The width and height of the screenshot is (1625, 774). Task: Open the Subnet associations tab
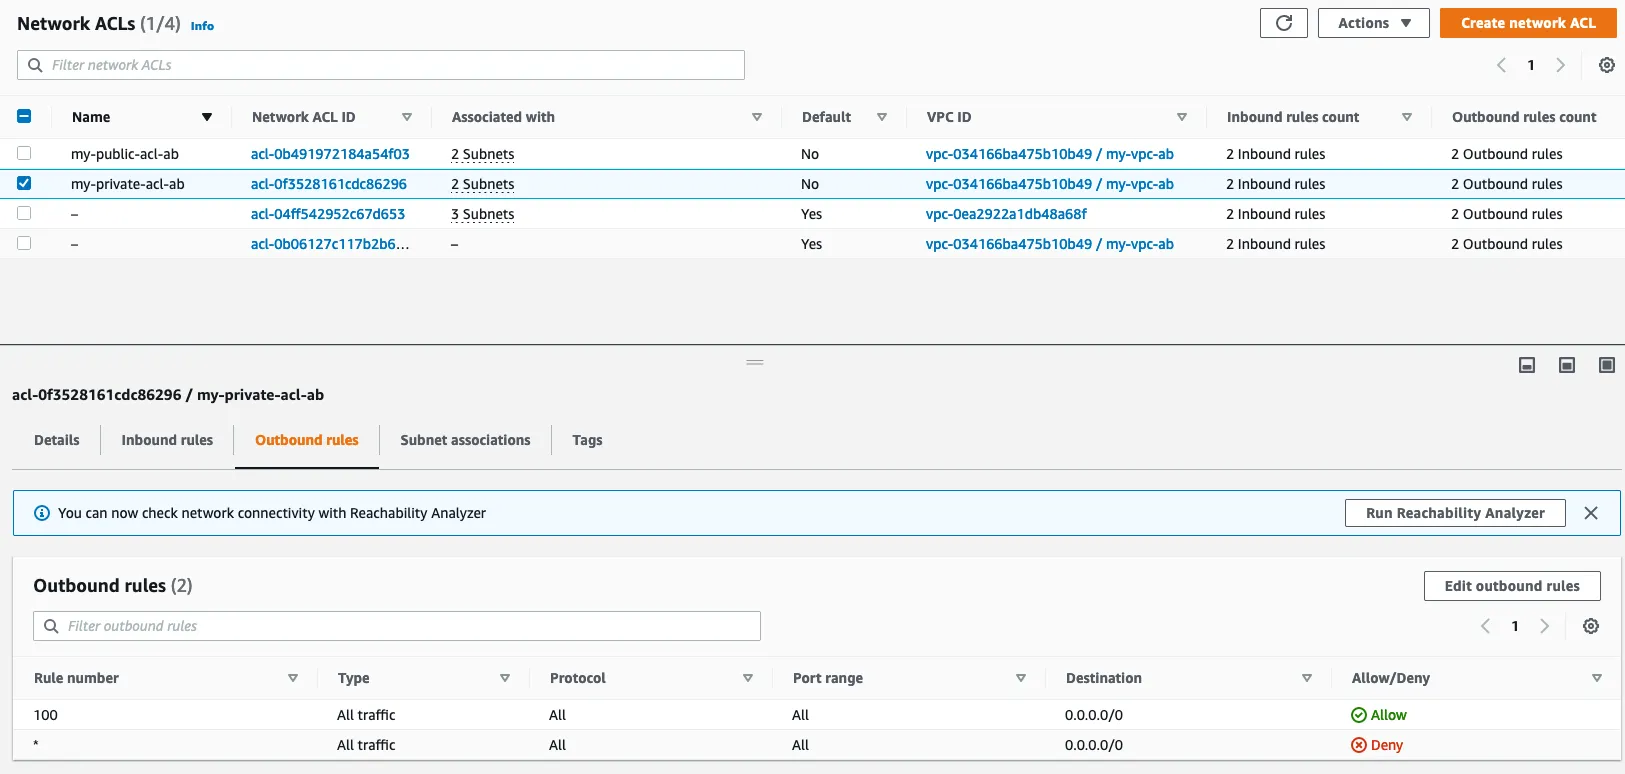click(x=465, y=440)
